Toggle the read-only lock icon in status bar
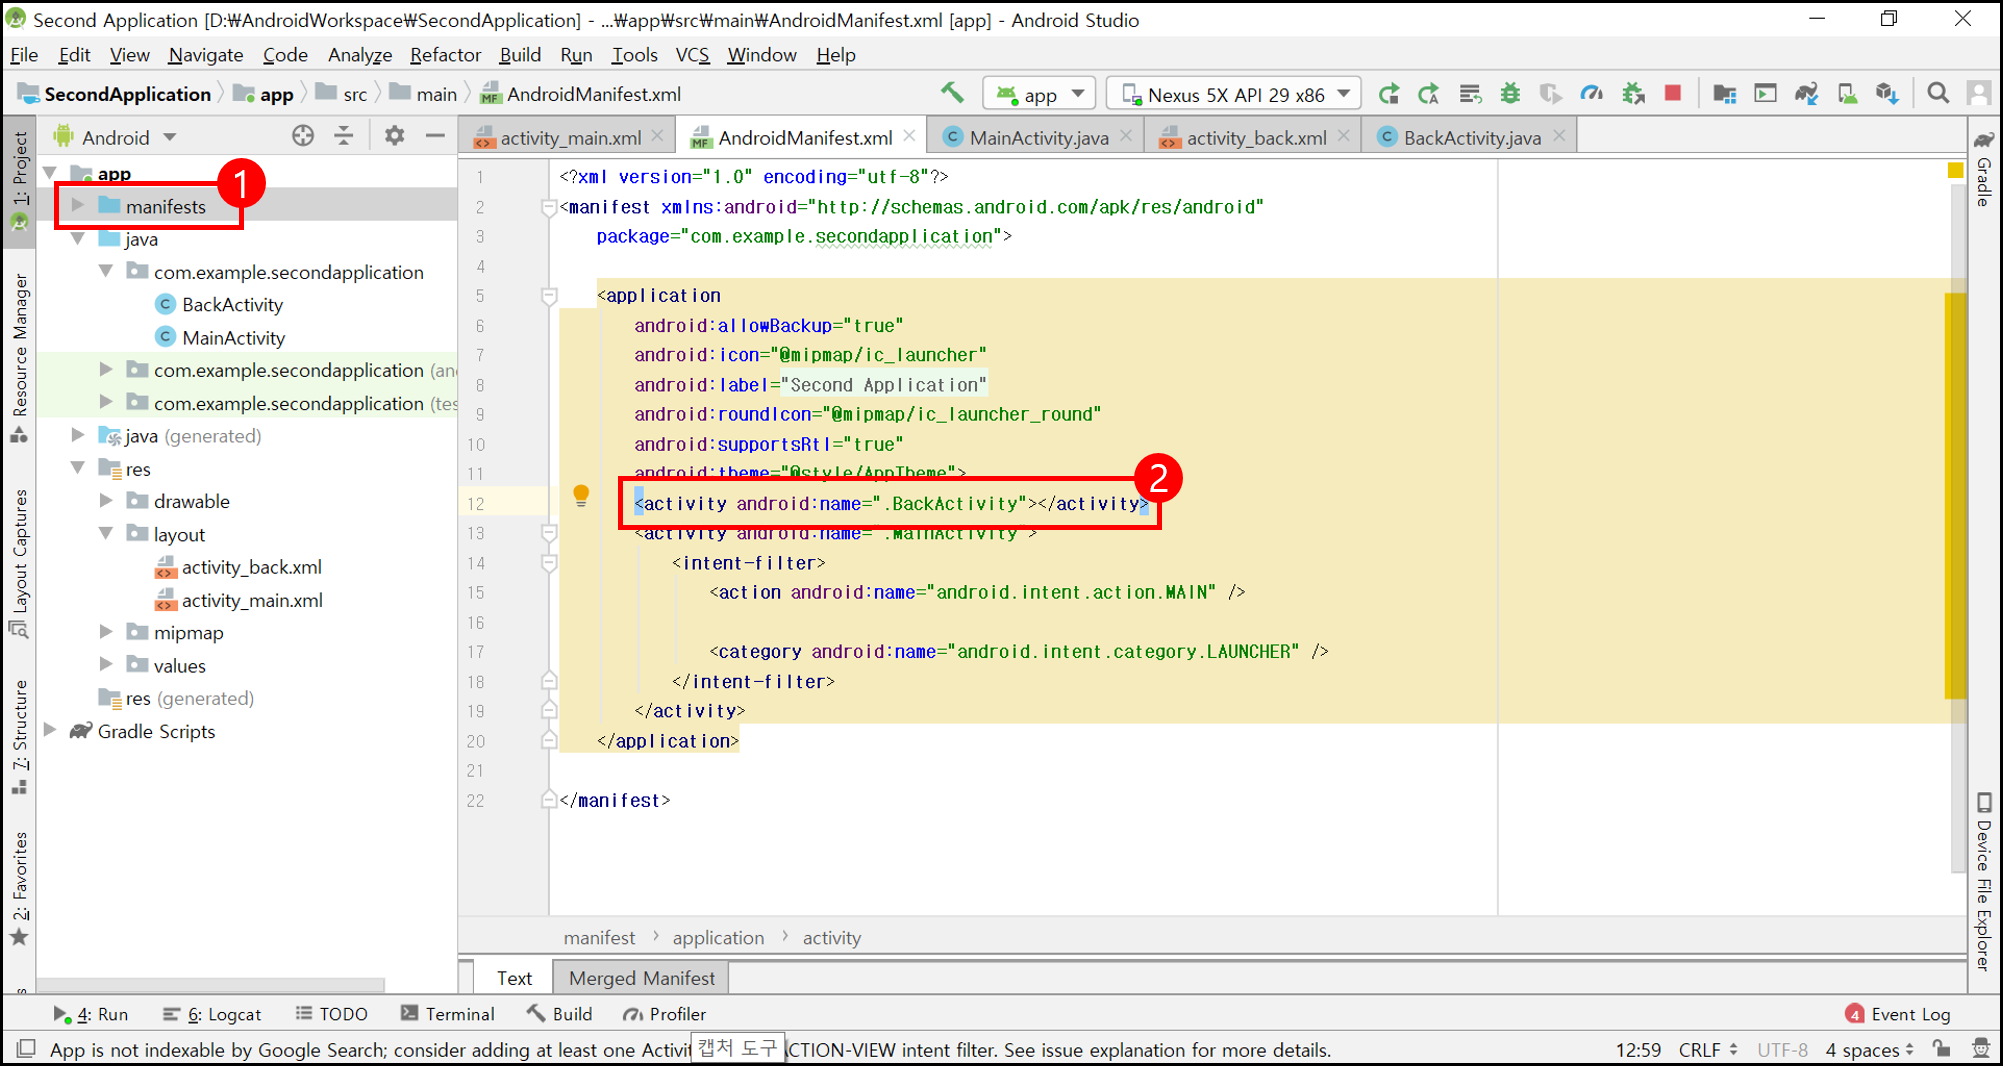This screenshot has height=1066, width=2003. [1941, 1049]
